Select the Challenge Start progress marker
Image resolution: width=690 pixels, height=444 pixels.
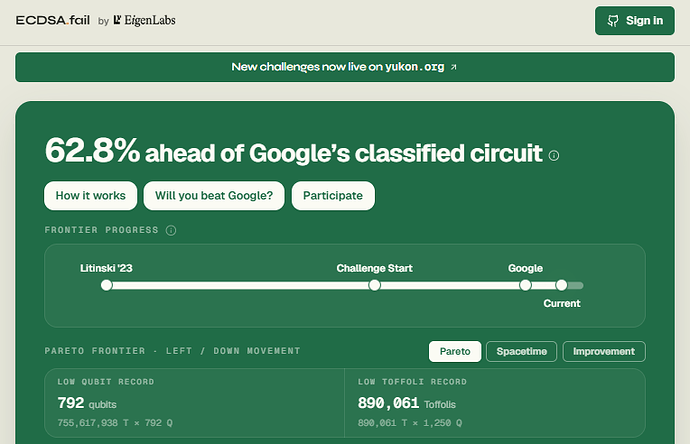[x=374, y=285]
